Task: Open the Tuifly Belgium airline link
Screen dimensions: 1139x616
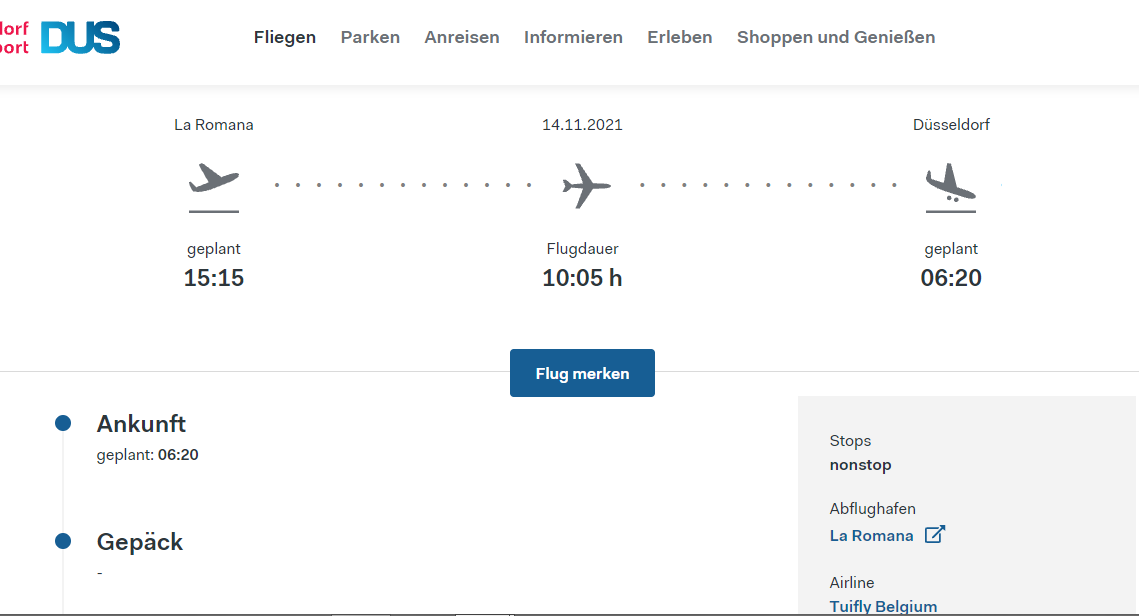Action: pos(883,606)
